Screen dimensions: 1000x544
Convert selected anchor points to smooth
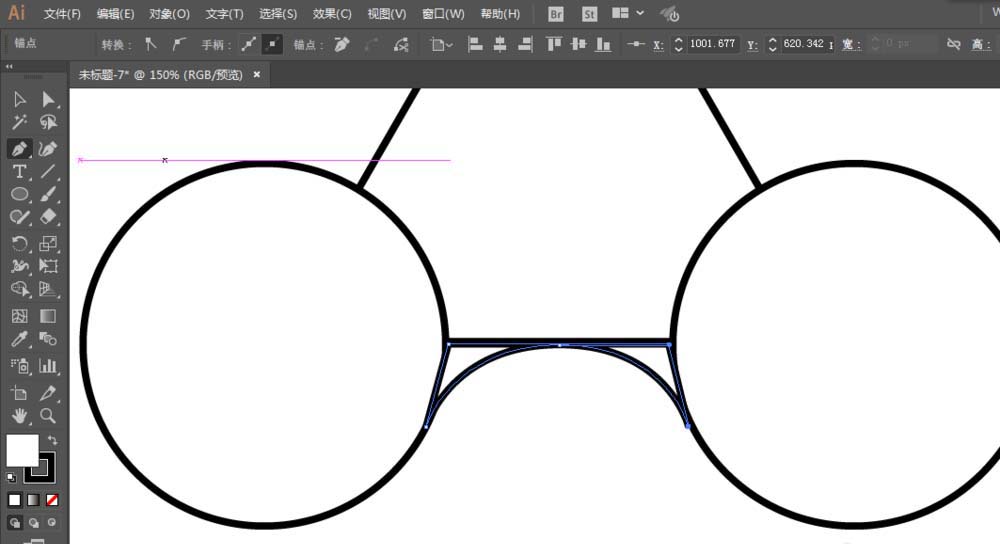click(x=179, y=44)
